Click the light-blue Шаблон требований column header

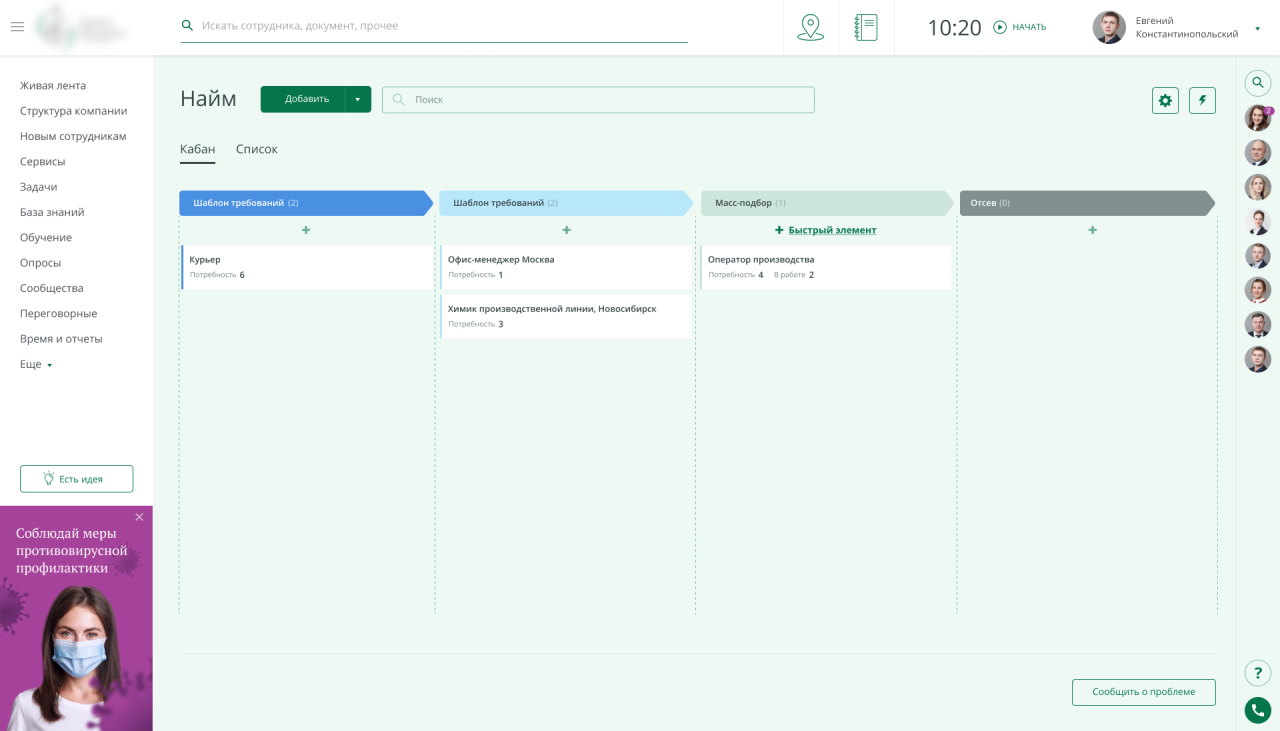[x=566, y=203]
